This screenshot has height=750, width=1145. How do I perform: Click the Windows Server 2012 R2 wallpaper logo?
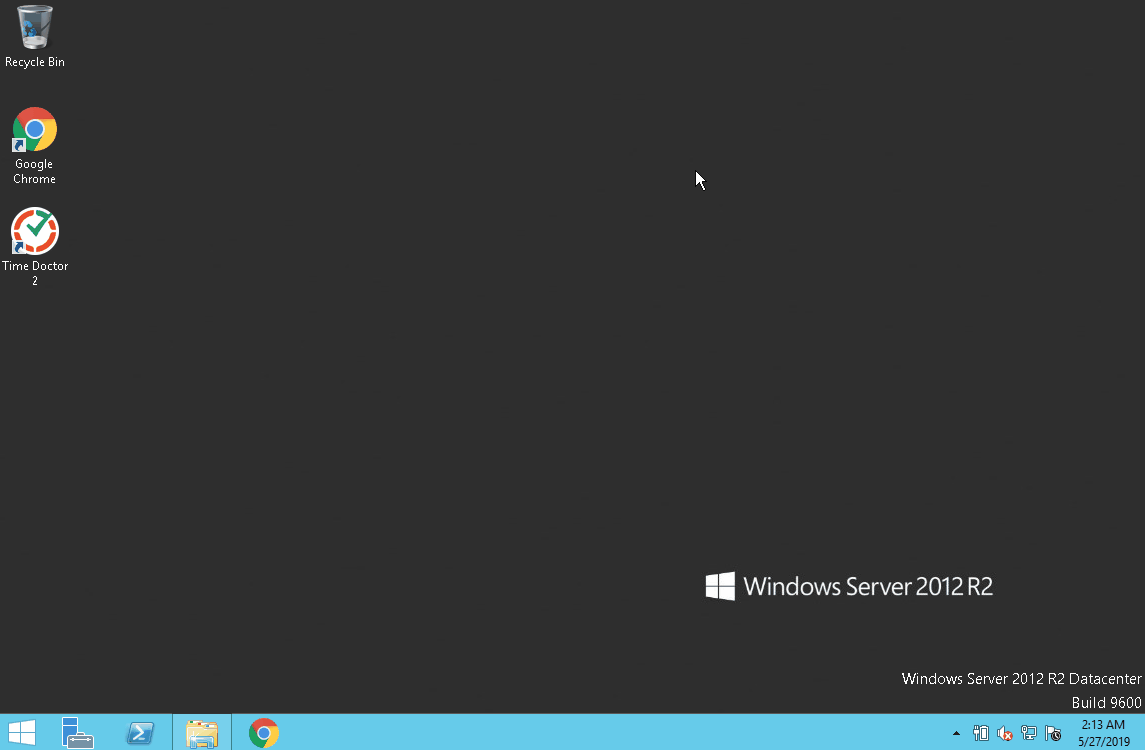click(x=849, y=586)
